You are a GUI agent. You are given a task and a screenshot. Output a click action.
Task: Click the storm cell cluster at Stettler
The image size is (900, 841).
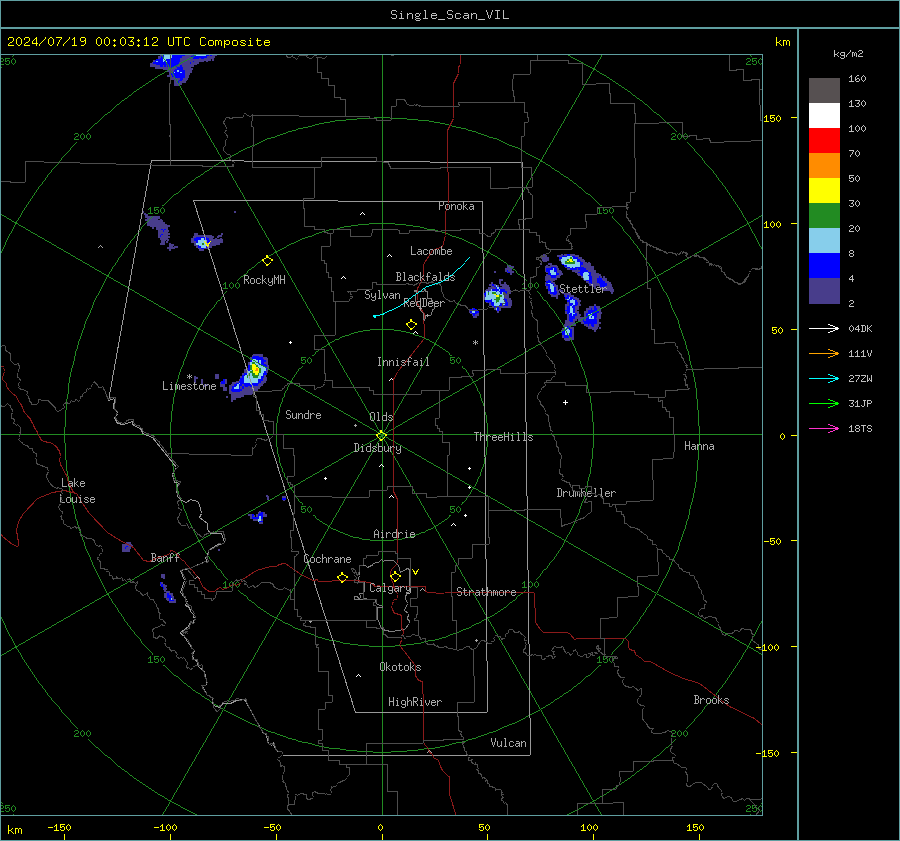[x=576, y=296]
